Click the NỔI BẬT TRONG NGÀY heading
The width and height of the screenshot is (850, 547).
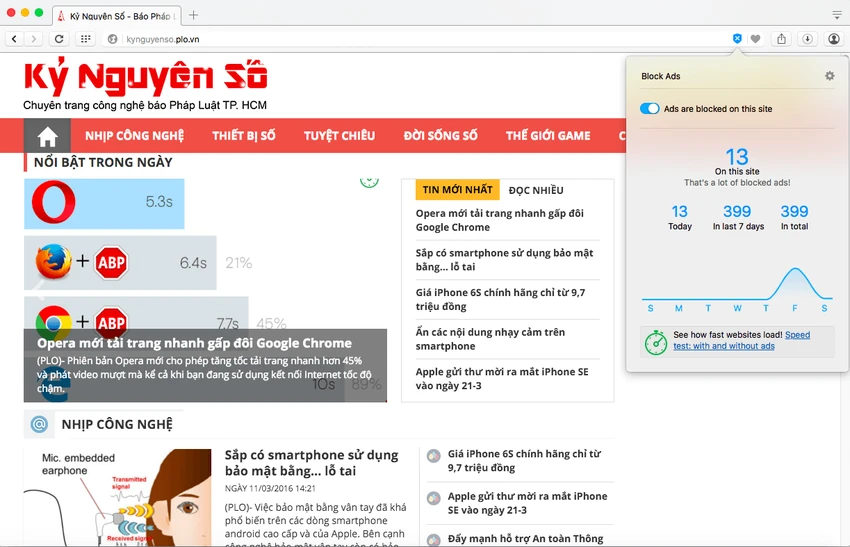(103, 162)
